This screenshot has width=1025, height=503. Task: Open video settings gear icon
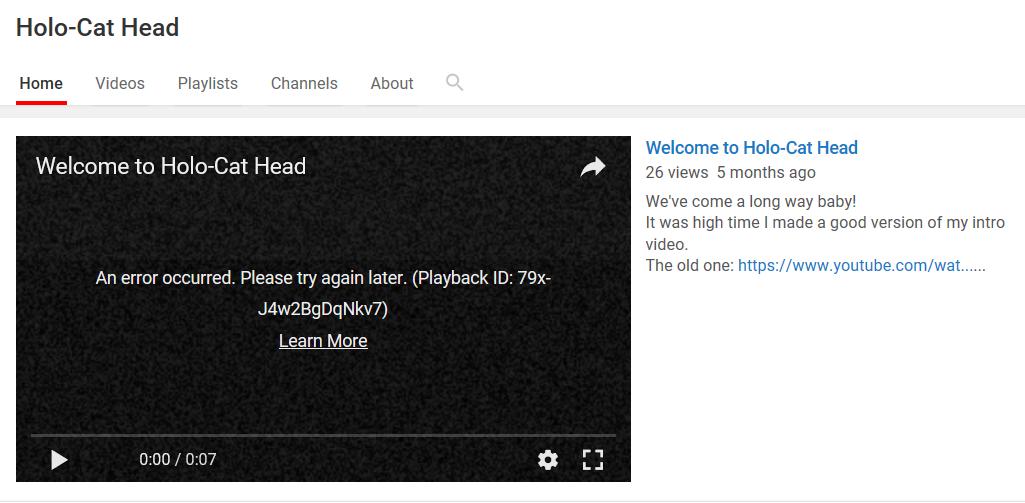[548, 460]
